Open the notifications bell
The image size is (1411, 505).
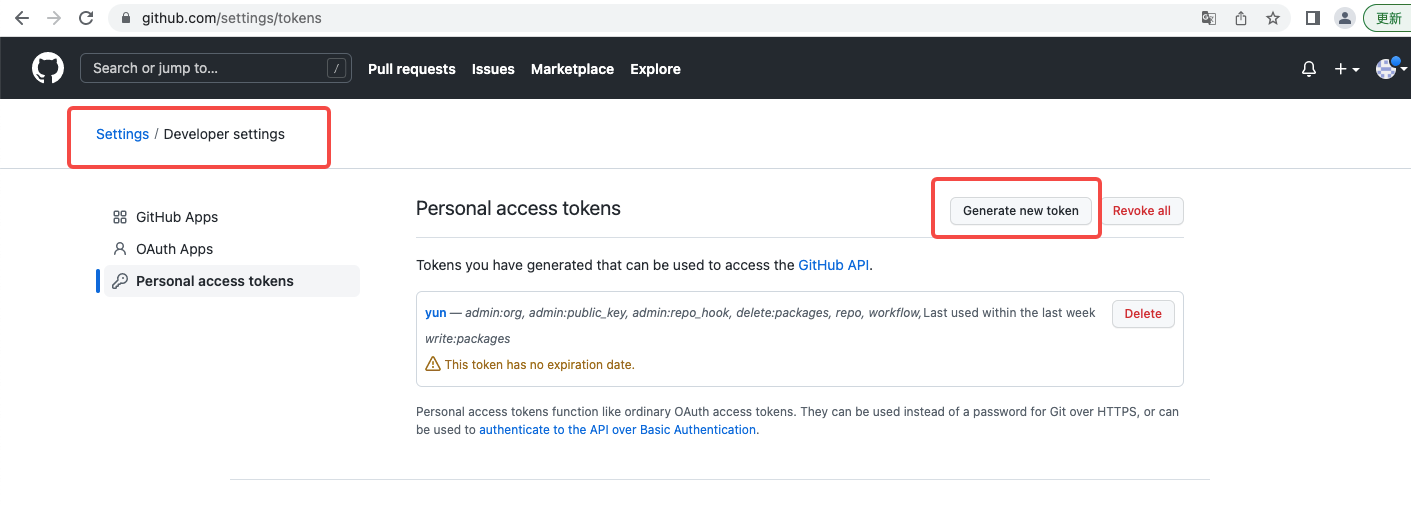(x=1308, y=69)
